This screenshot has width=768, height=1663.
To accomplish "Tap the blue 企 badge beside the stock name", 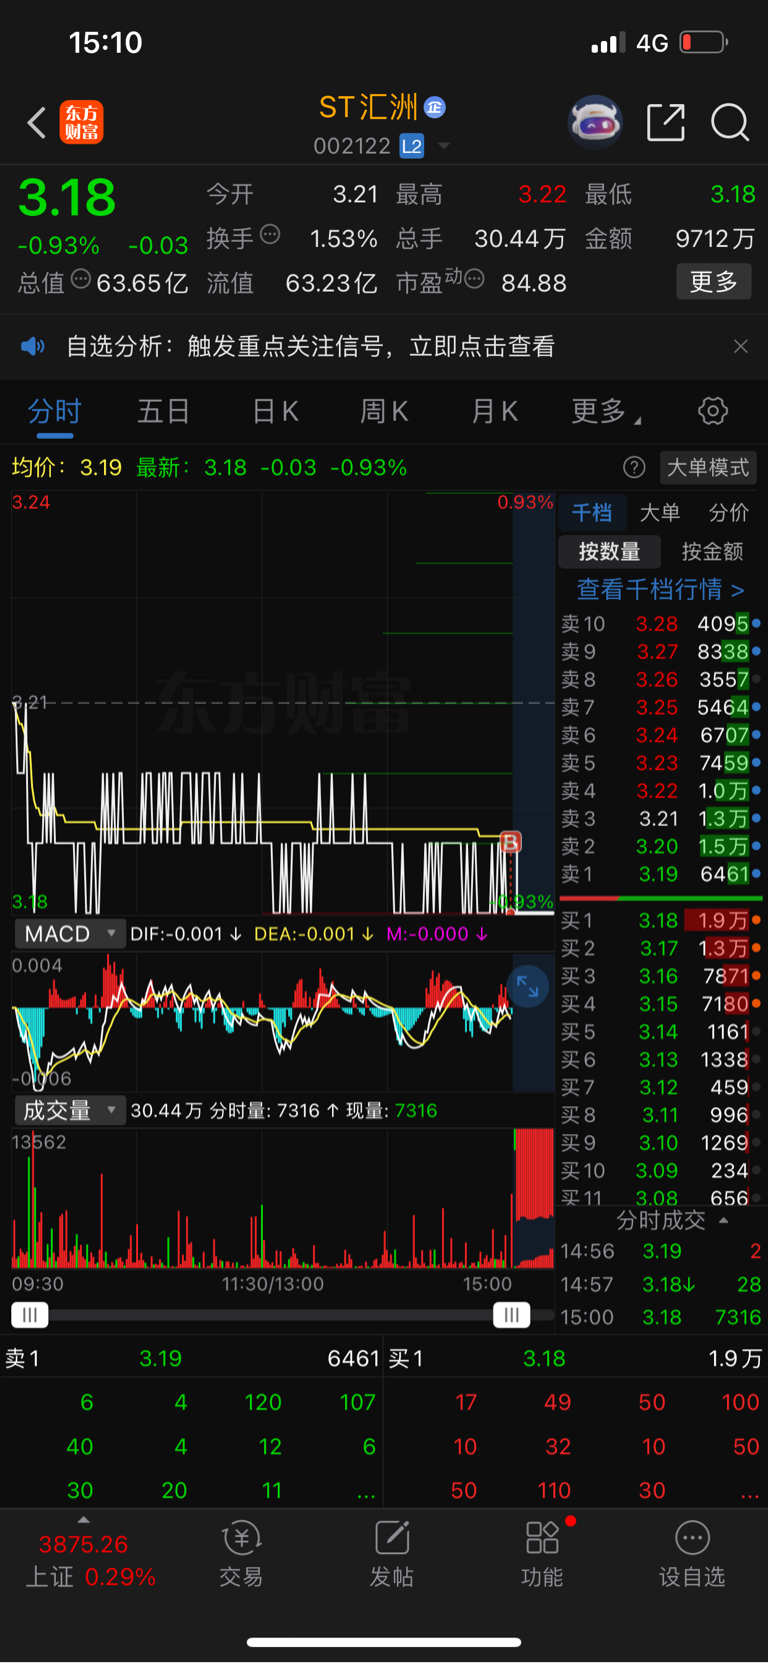I will (435, 107).
